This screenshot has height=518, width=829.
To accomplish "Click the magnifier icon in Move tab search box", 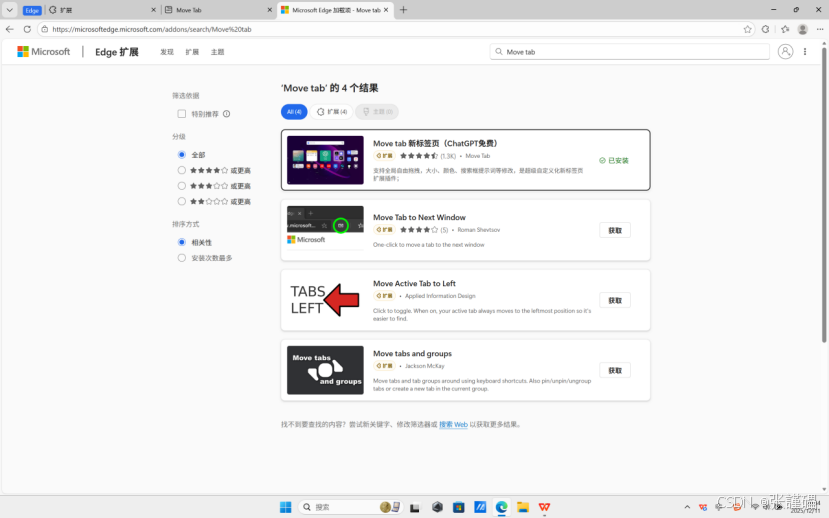I will 499,51.
